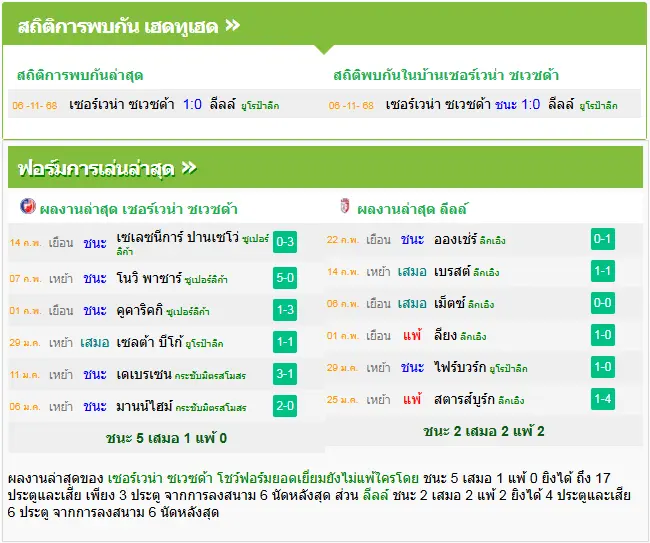Image resolution: width=650 pixels, height=543 pixels.
Task: Click the date 22 ก.พ. in the Lille form list
Action: [343, 240]
